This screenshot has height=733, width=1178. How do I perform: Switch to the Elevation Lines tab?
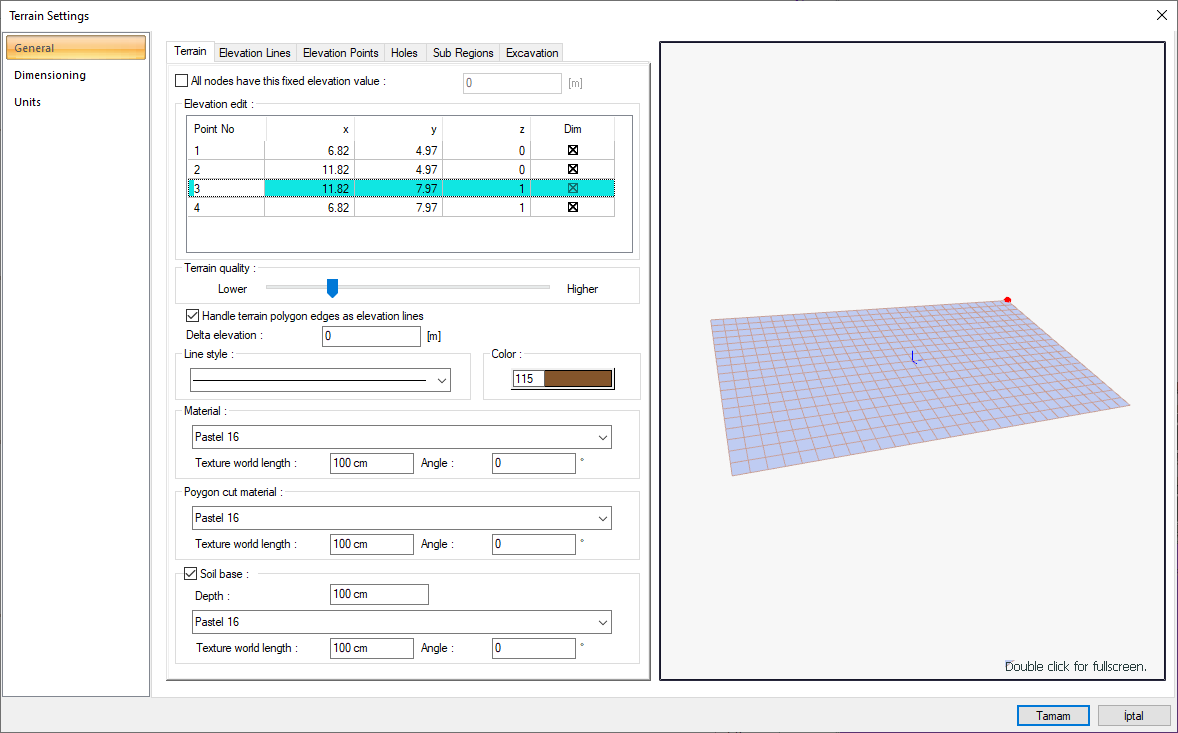[254, 53]
